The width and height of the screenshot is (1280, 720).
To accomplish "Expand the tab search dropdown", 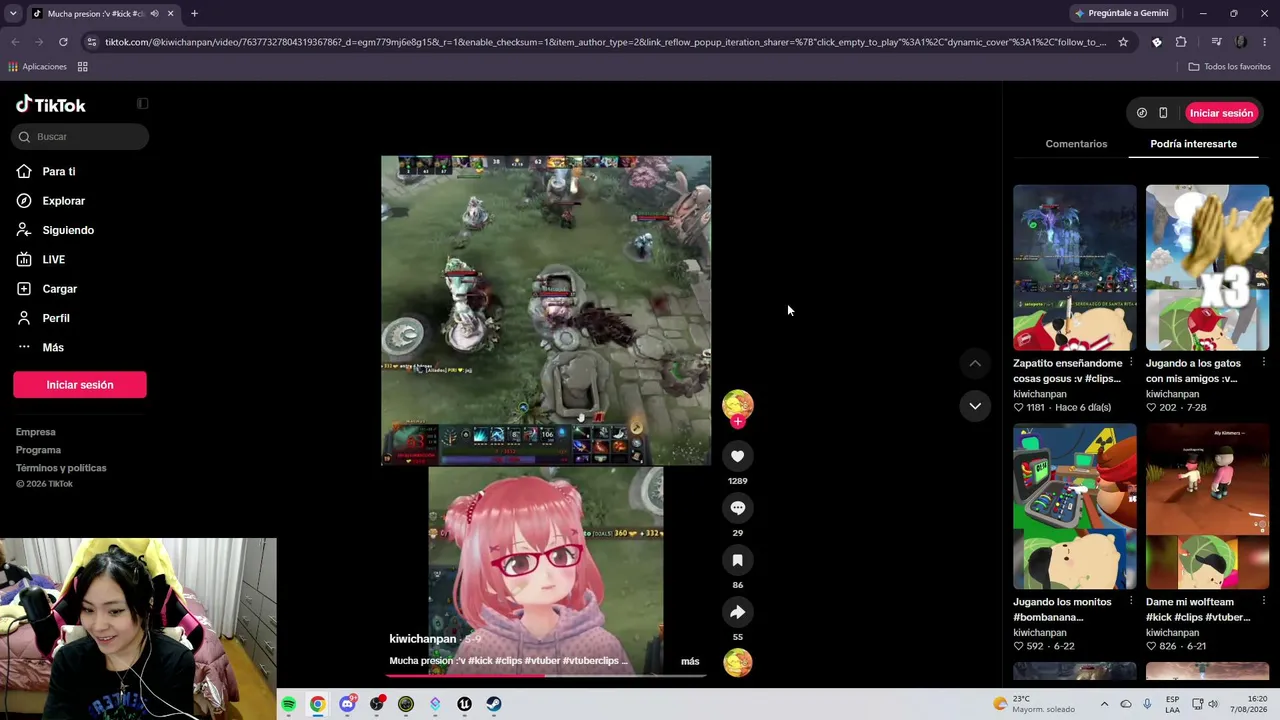I will click(13, 14).
